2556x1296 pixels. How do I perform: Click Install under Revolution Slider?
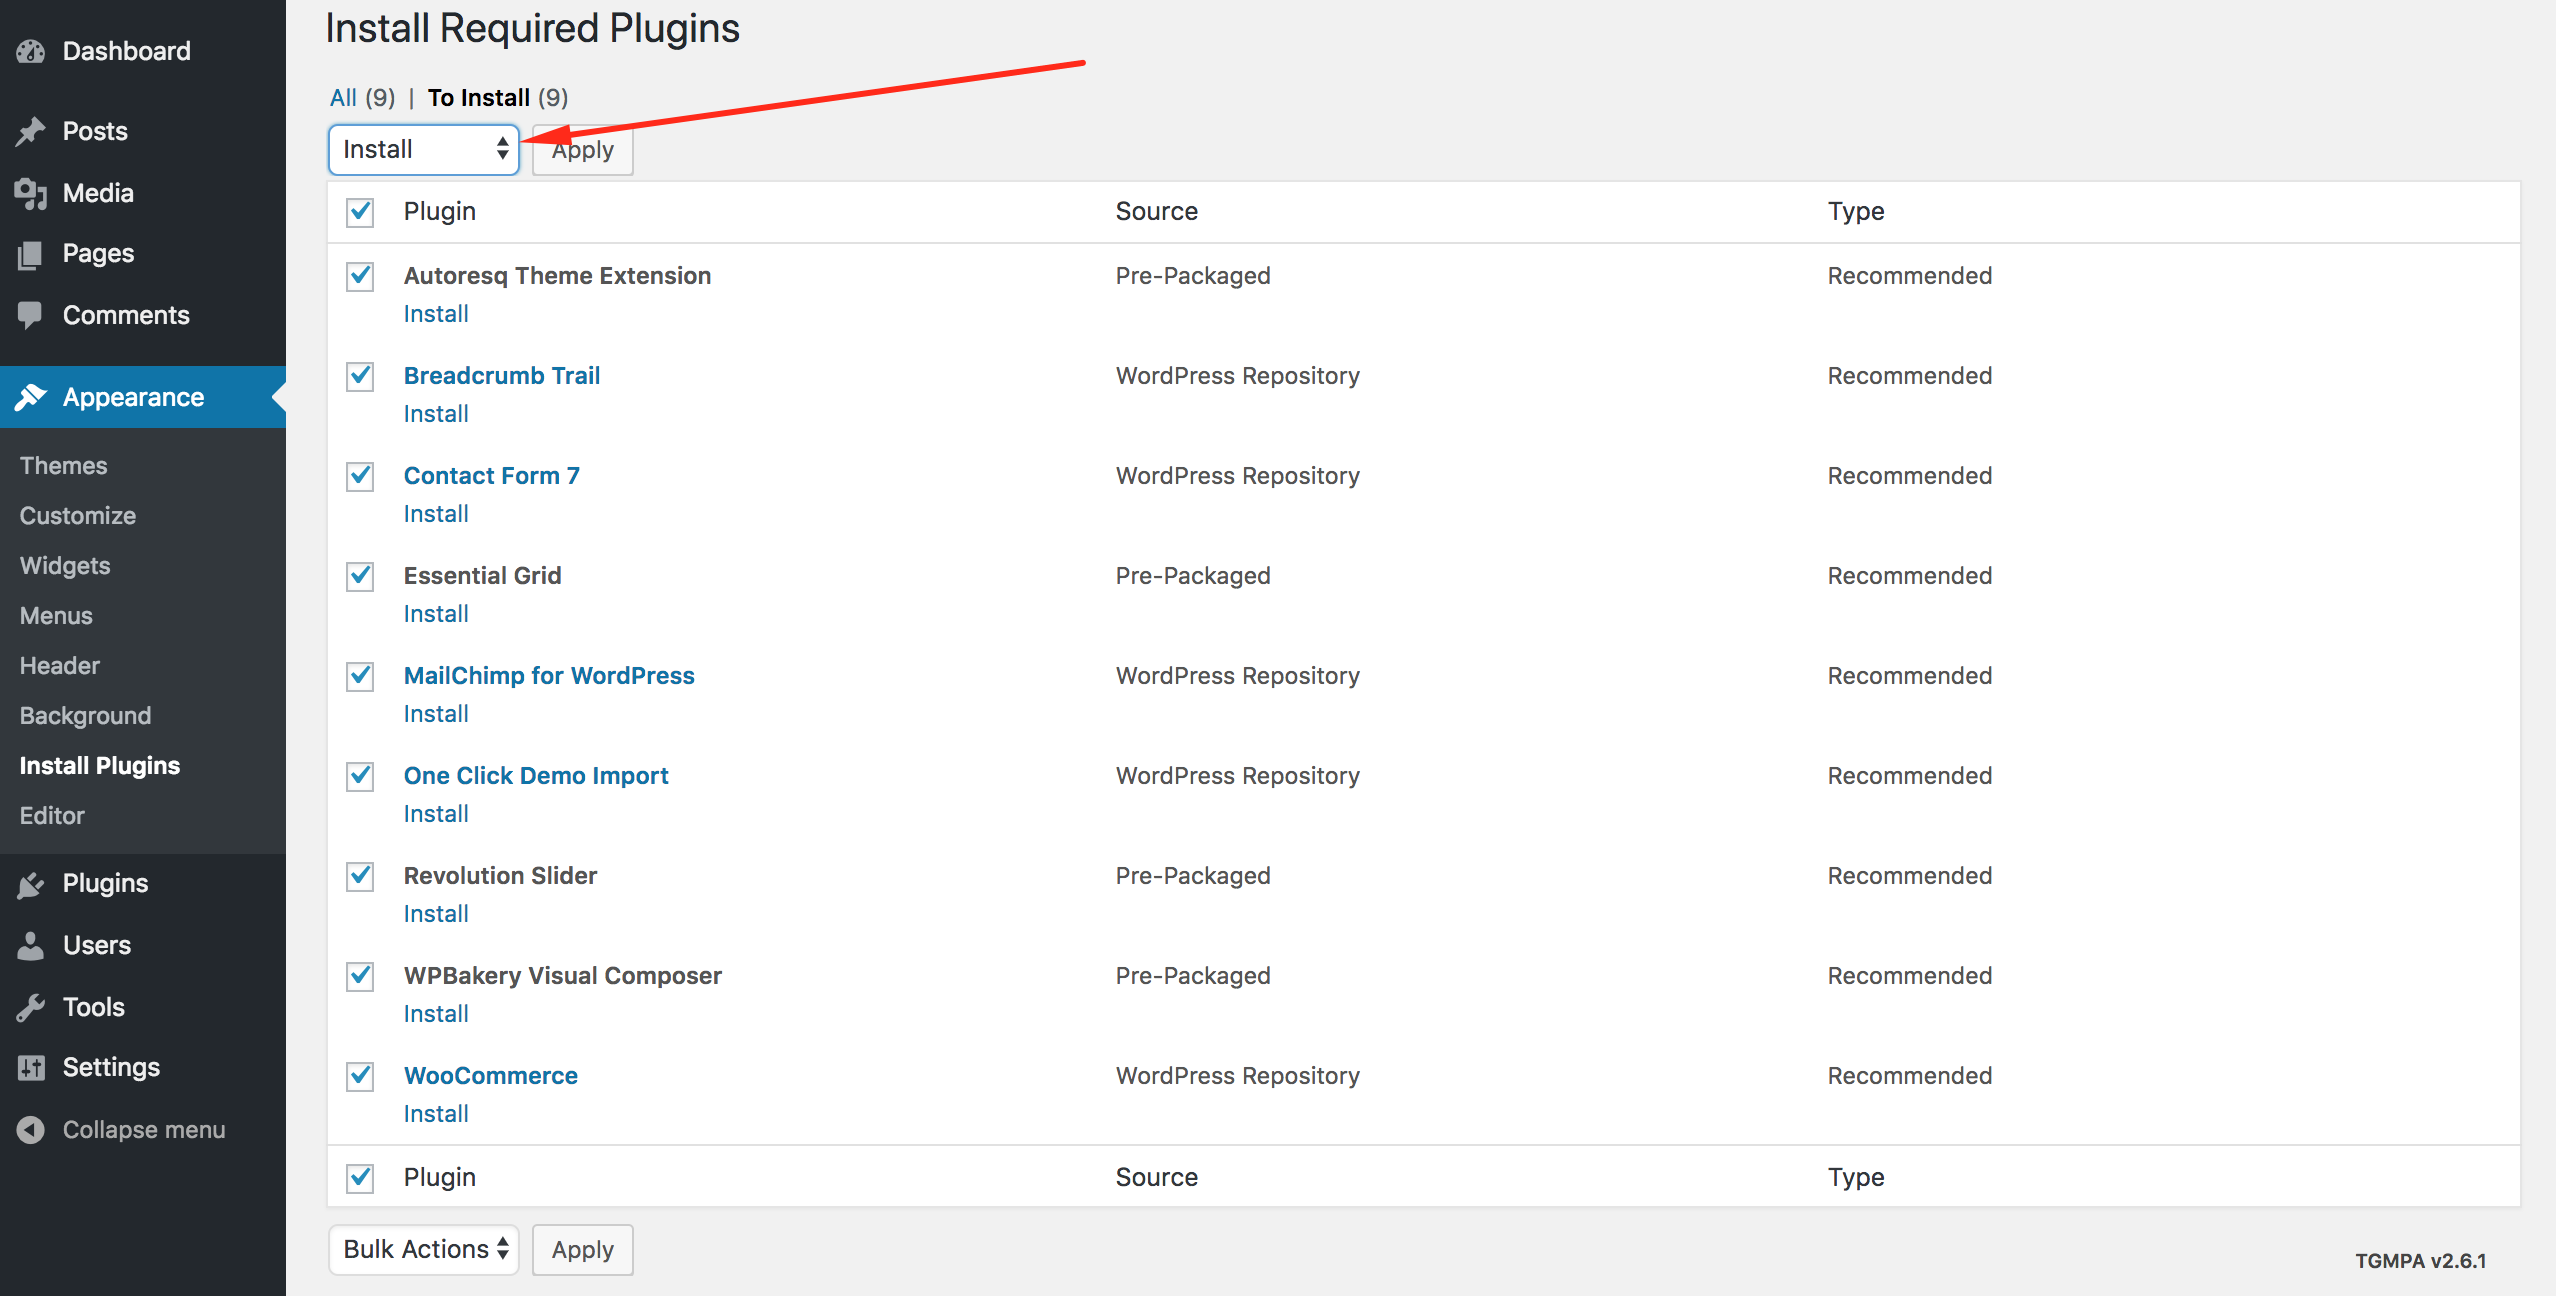click(436, 914)
